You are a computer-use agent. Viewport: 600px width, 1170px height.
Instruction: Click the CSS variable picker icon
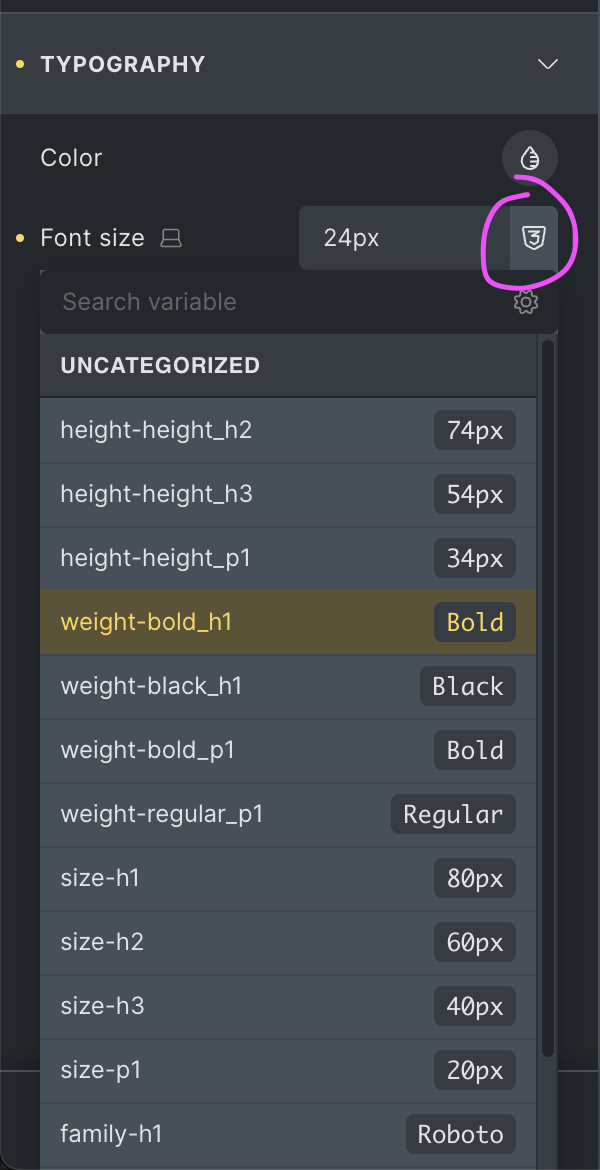(534, 238)
